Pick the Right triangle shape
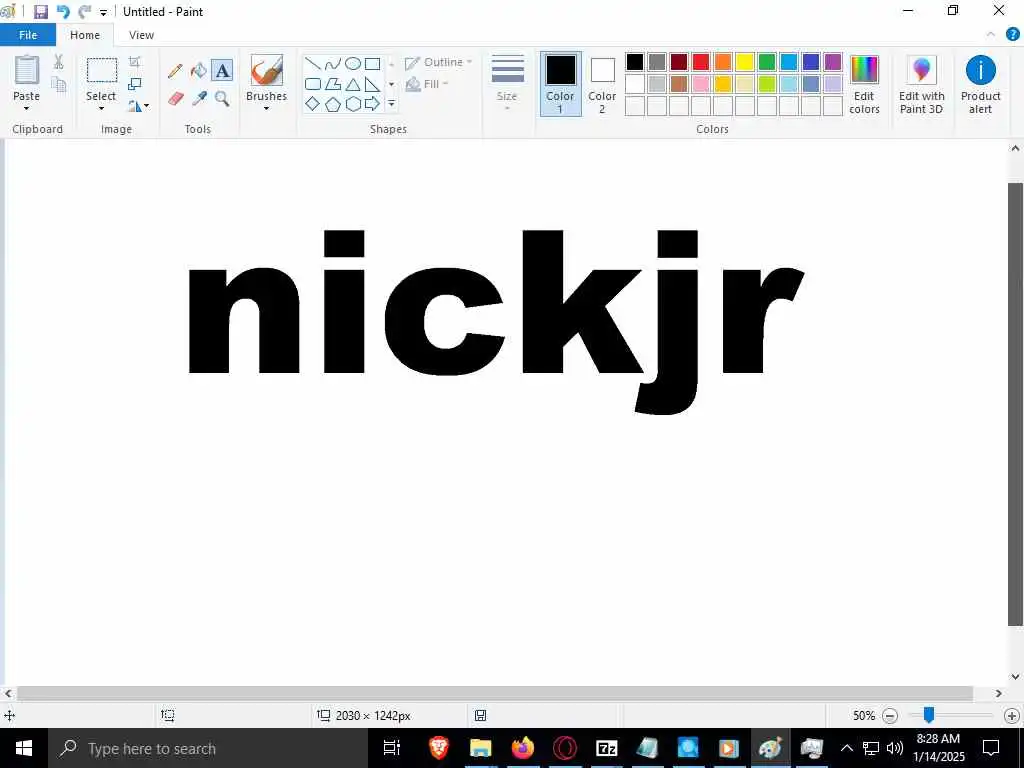 (372, 84)
